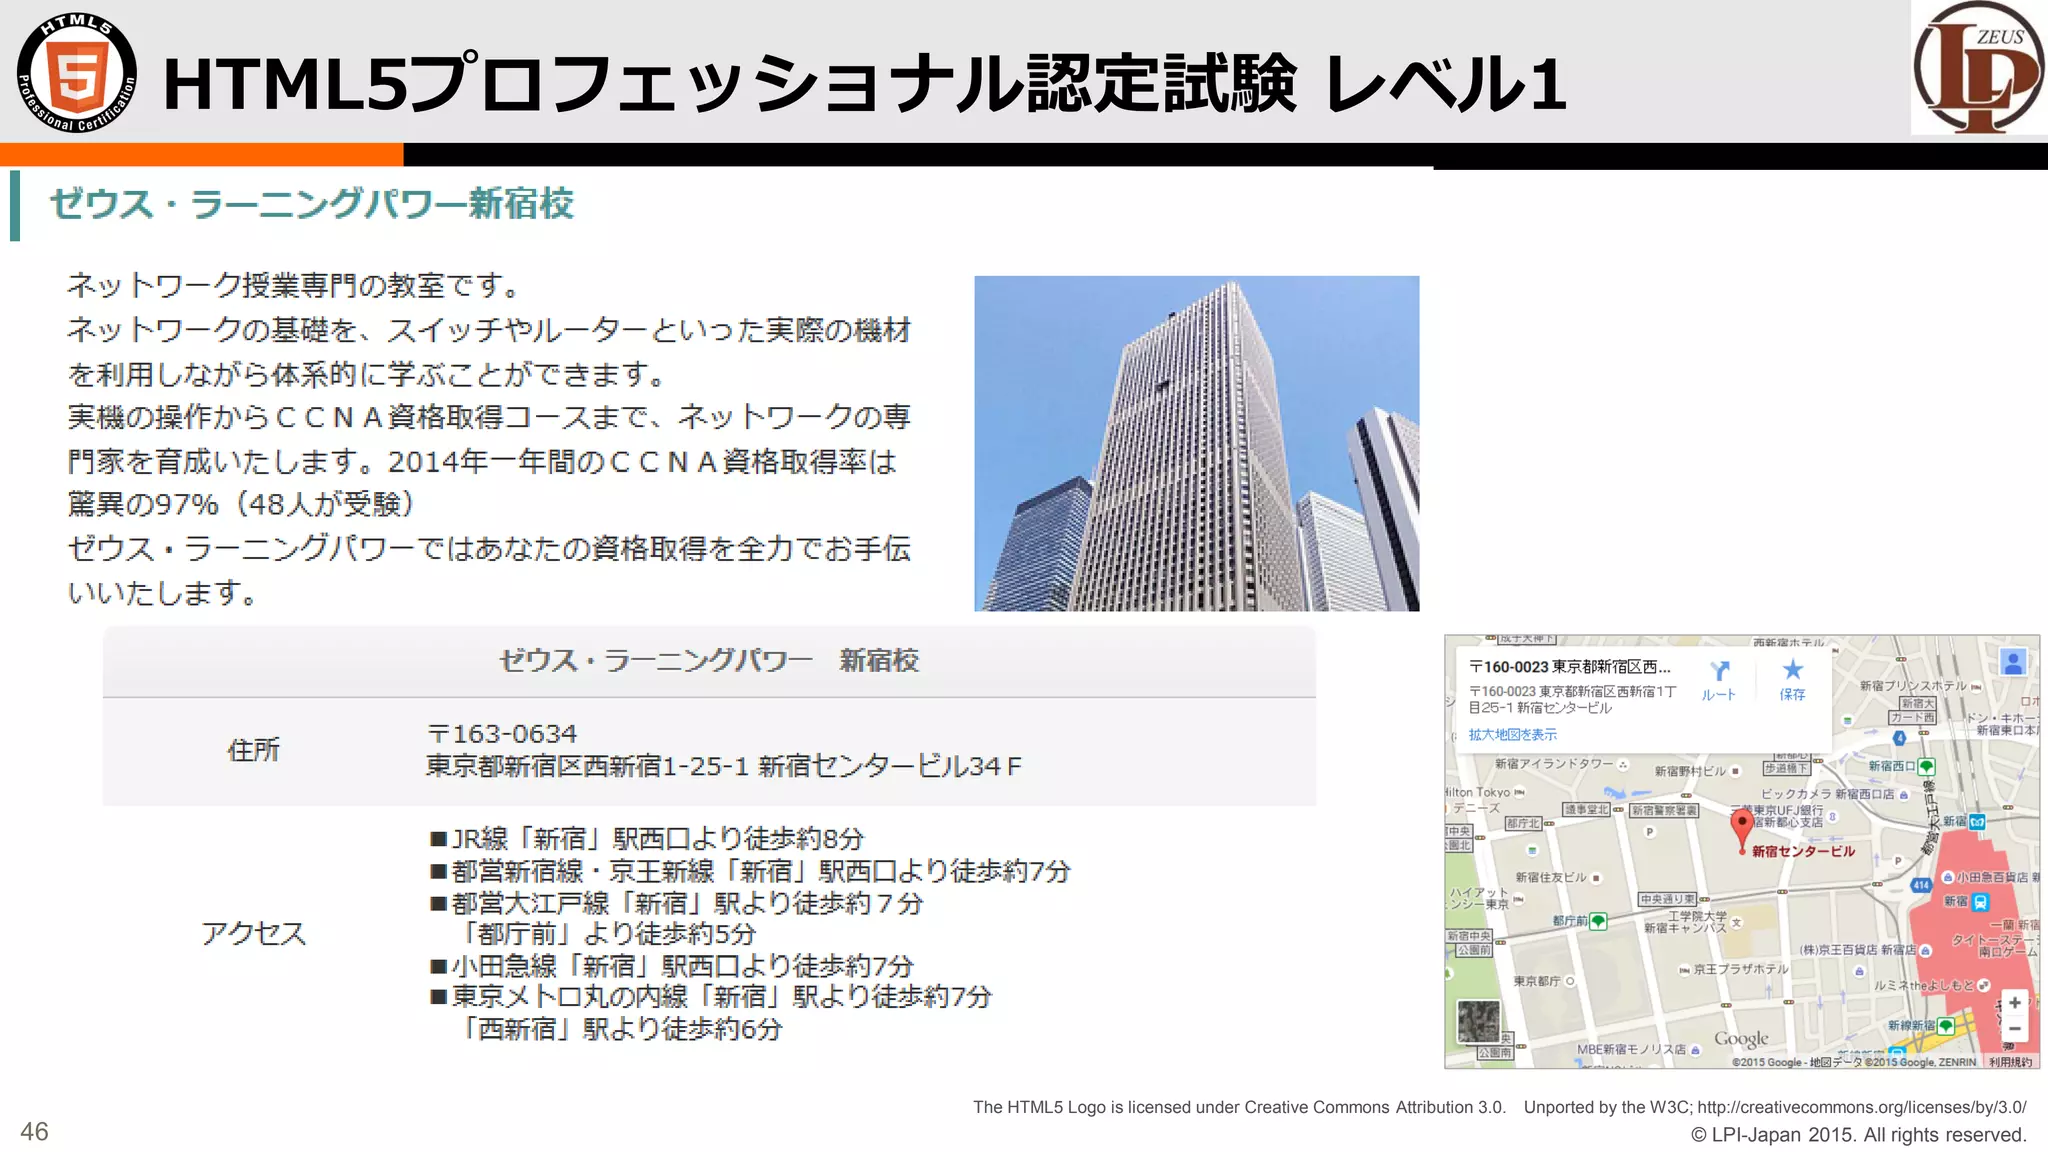Zoom out the map with minus button
The width and height of the screenshot is (2048, 1152).
click(2014, 1029)
